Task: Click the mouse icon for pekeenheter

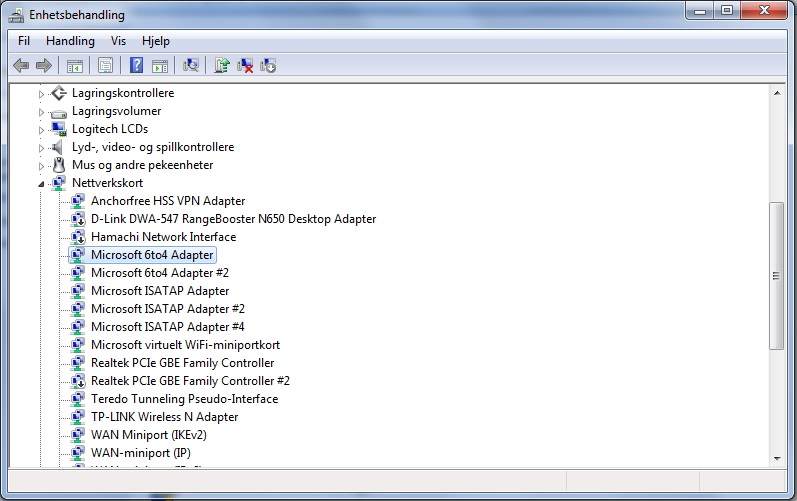Action: [x=59, y=165]
